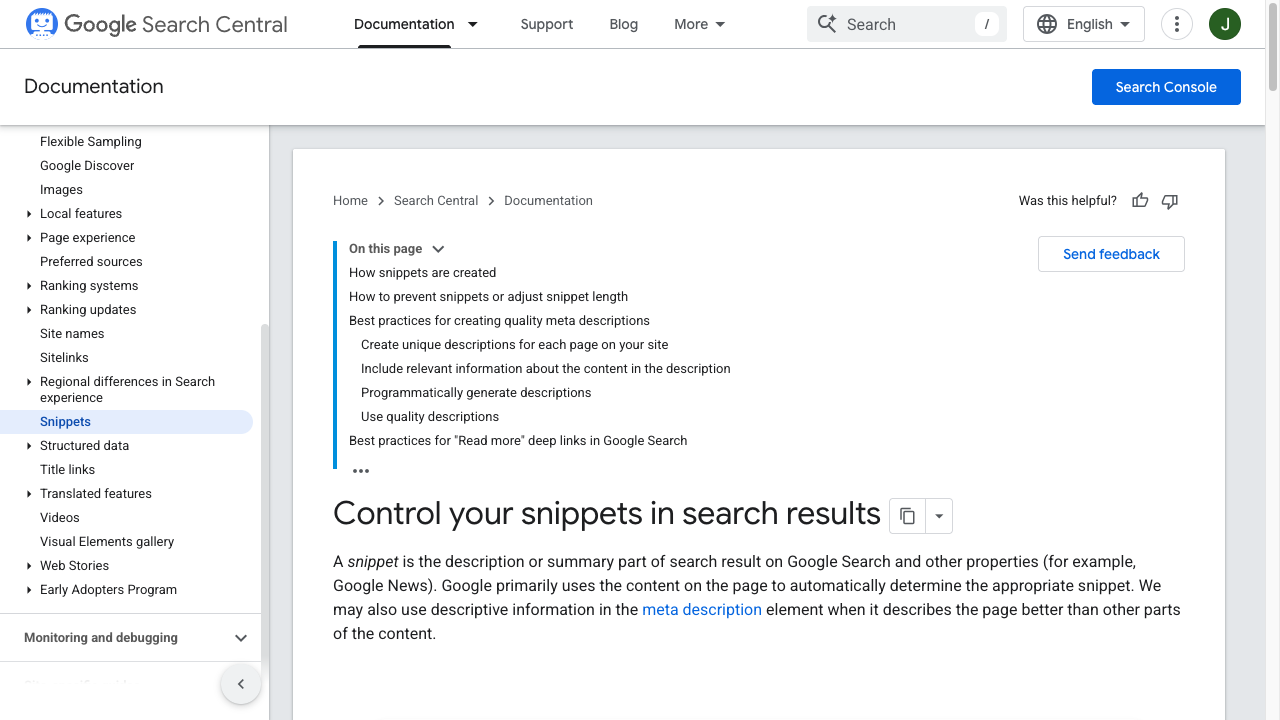Jump to Read more deep links section
Viewport: 1280px width, 720px height.
tap(518, 441)
